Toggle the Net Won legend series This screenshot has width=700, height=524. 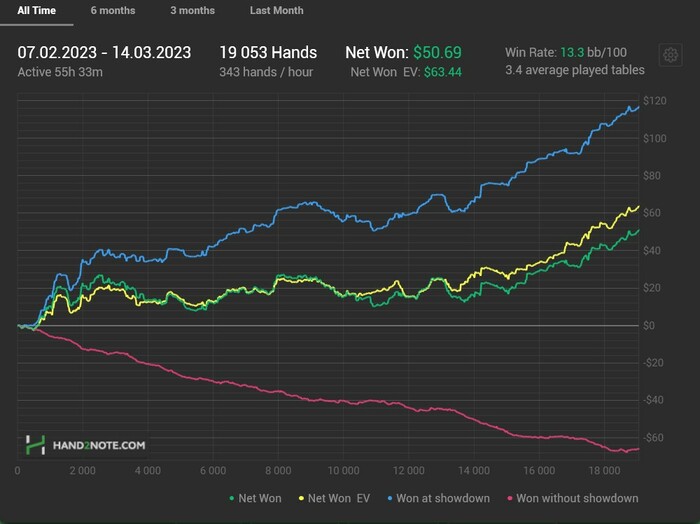click(x=255, y=498)
